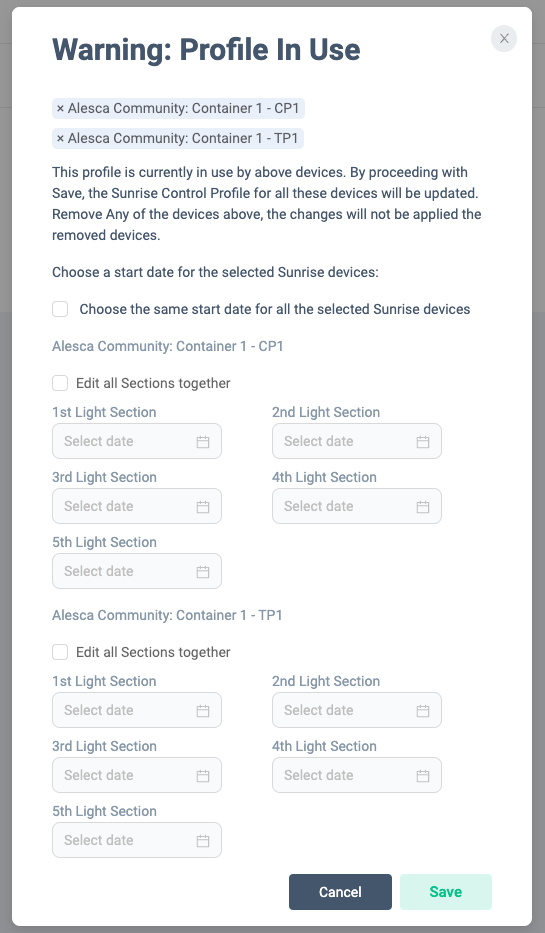Image resolution: width=545 pixels, height=933 pixels.
Task: Open calendar icon for CP1 5th Light Section
Action: pos(203,571)
